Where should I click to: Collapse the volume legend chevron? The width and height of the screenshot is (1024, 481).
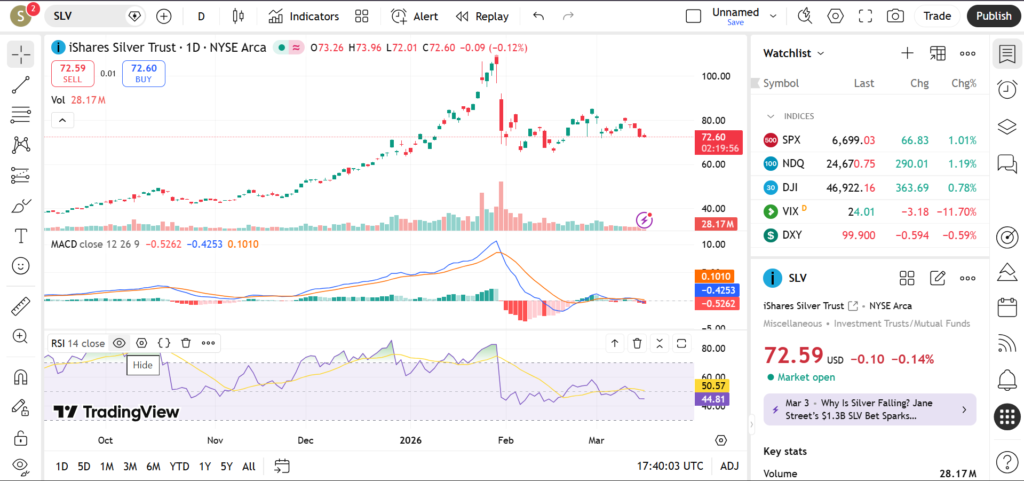pos(62,121)
